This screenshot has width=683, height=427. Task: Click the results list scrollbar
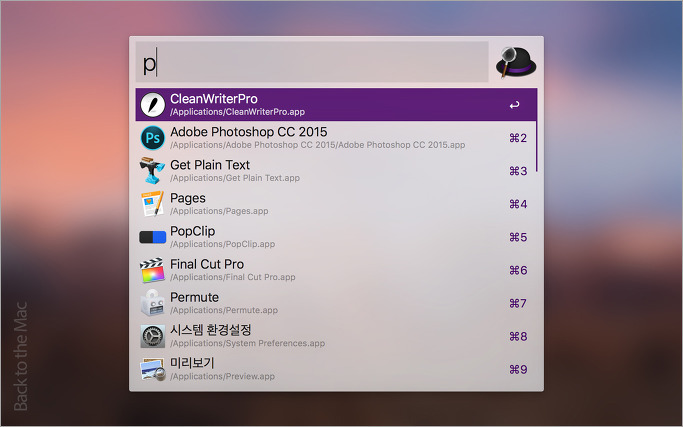click(x=537, y=130)
